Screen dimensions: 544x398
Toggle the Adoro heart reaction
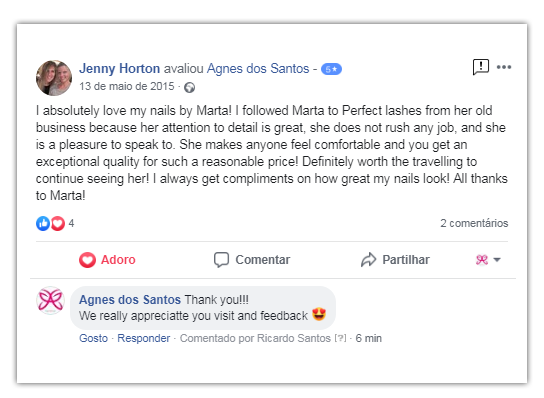click(107, 260)
